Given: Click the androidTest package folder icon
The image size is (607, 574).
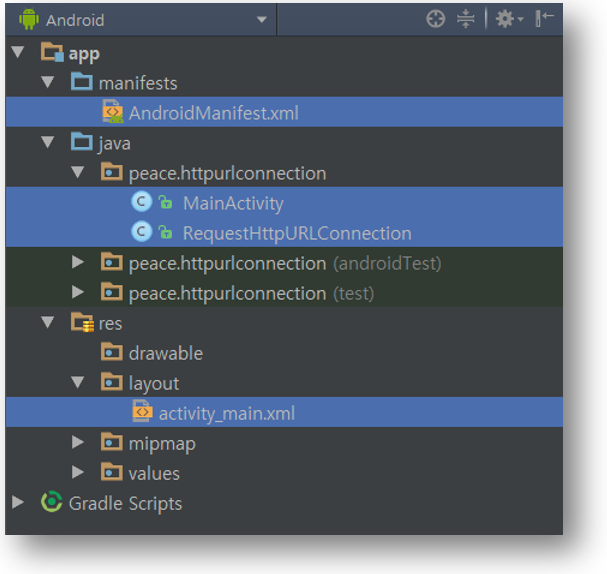Looking at the screenshot, I should pyautogui.click(x=112, y=262).
